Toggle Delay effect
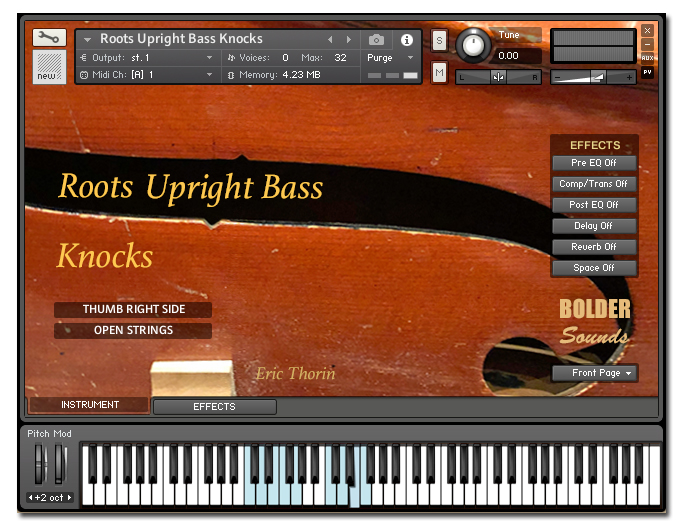Screen dimensions: 681x531 [594, 226]
